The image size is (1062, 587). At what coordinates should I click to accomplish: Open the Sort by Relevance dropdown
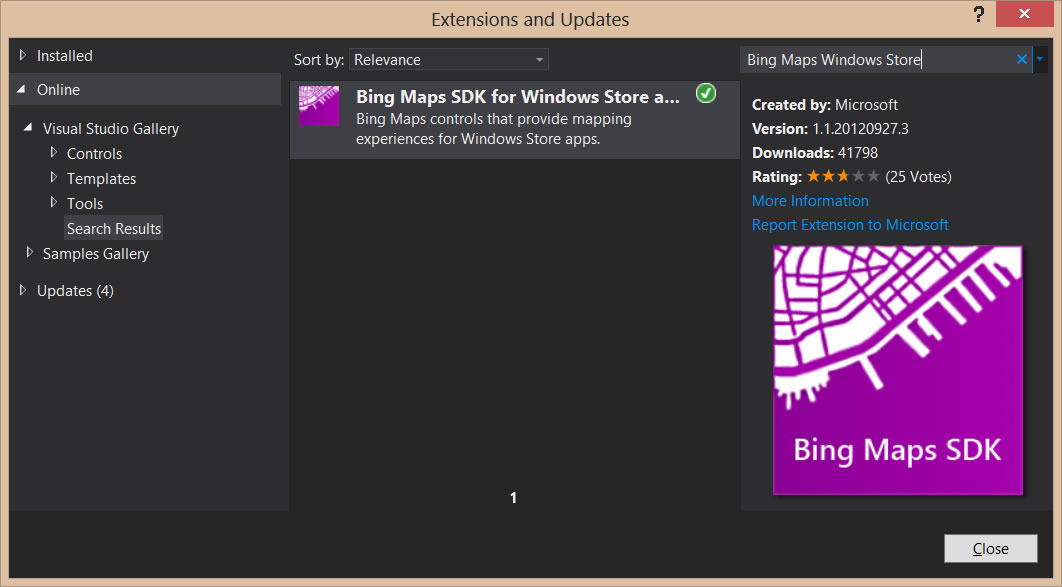click(x=448, y=60)
